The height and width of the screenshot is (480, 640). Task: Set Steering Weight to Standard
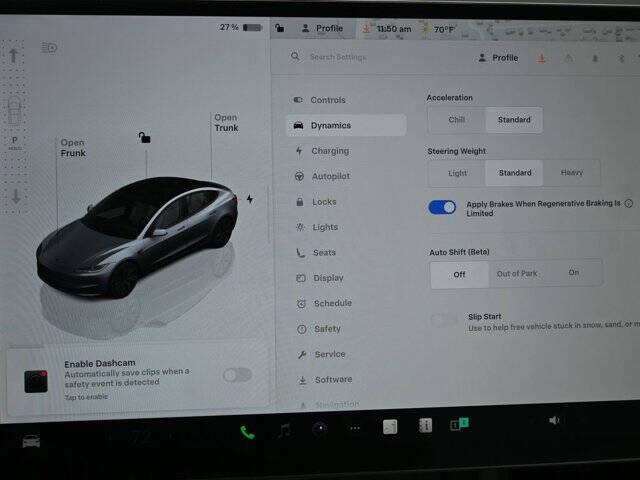tap(515, 173)
